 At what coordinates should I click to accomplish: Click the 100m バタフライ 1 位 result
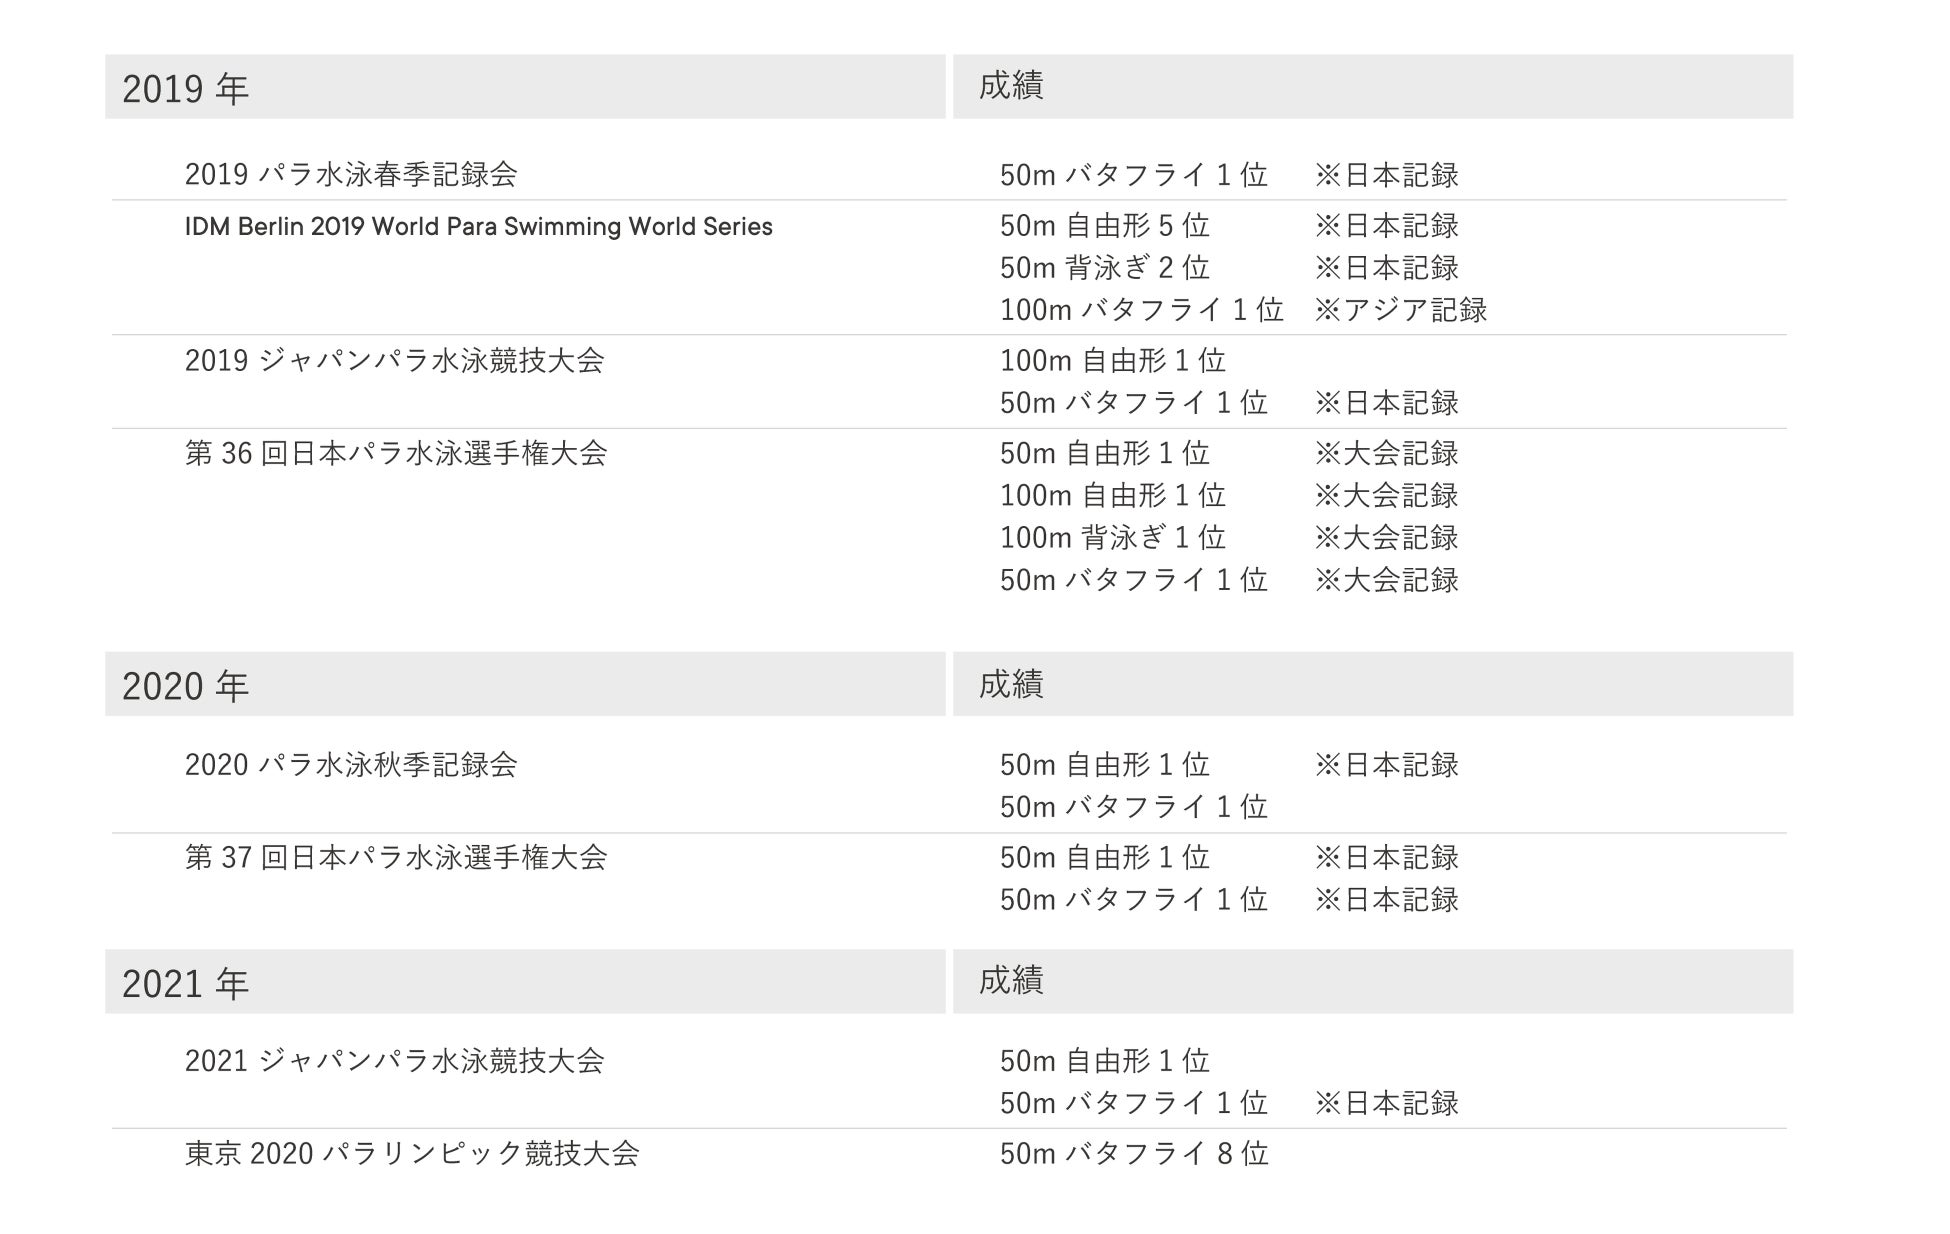[x=1141, y=310]
